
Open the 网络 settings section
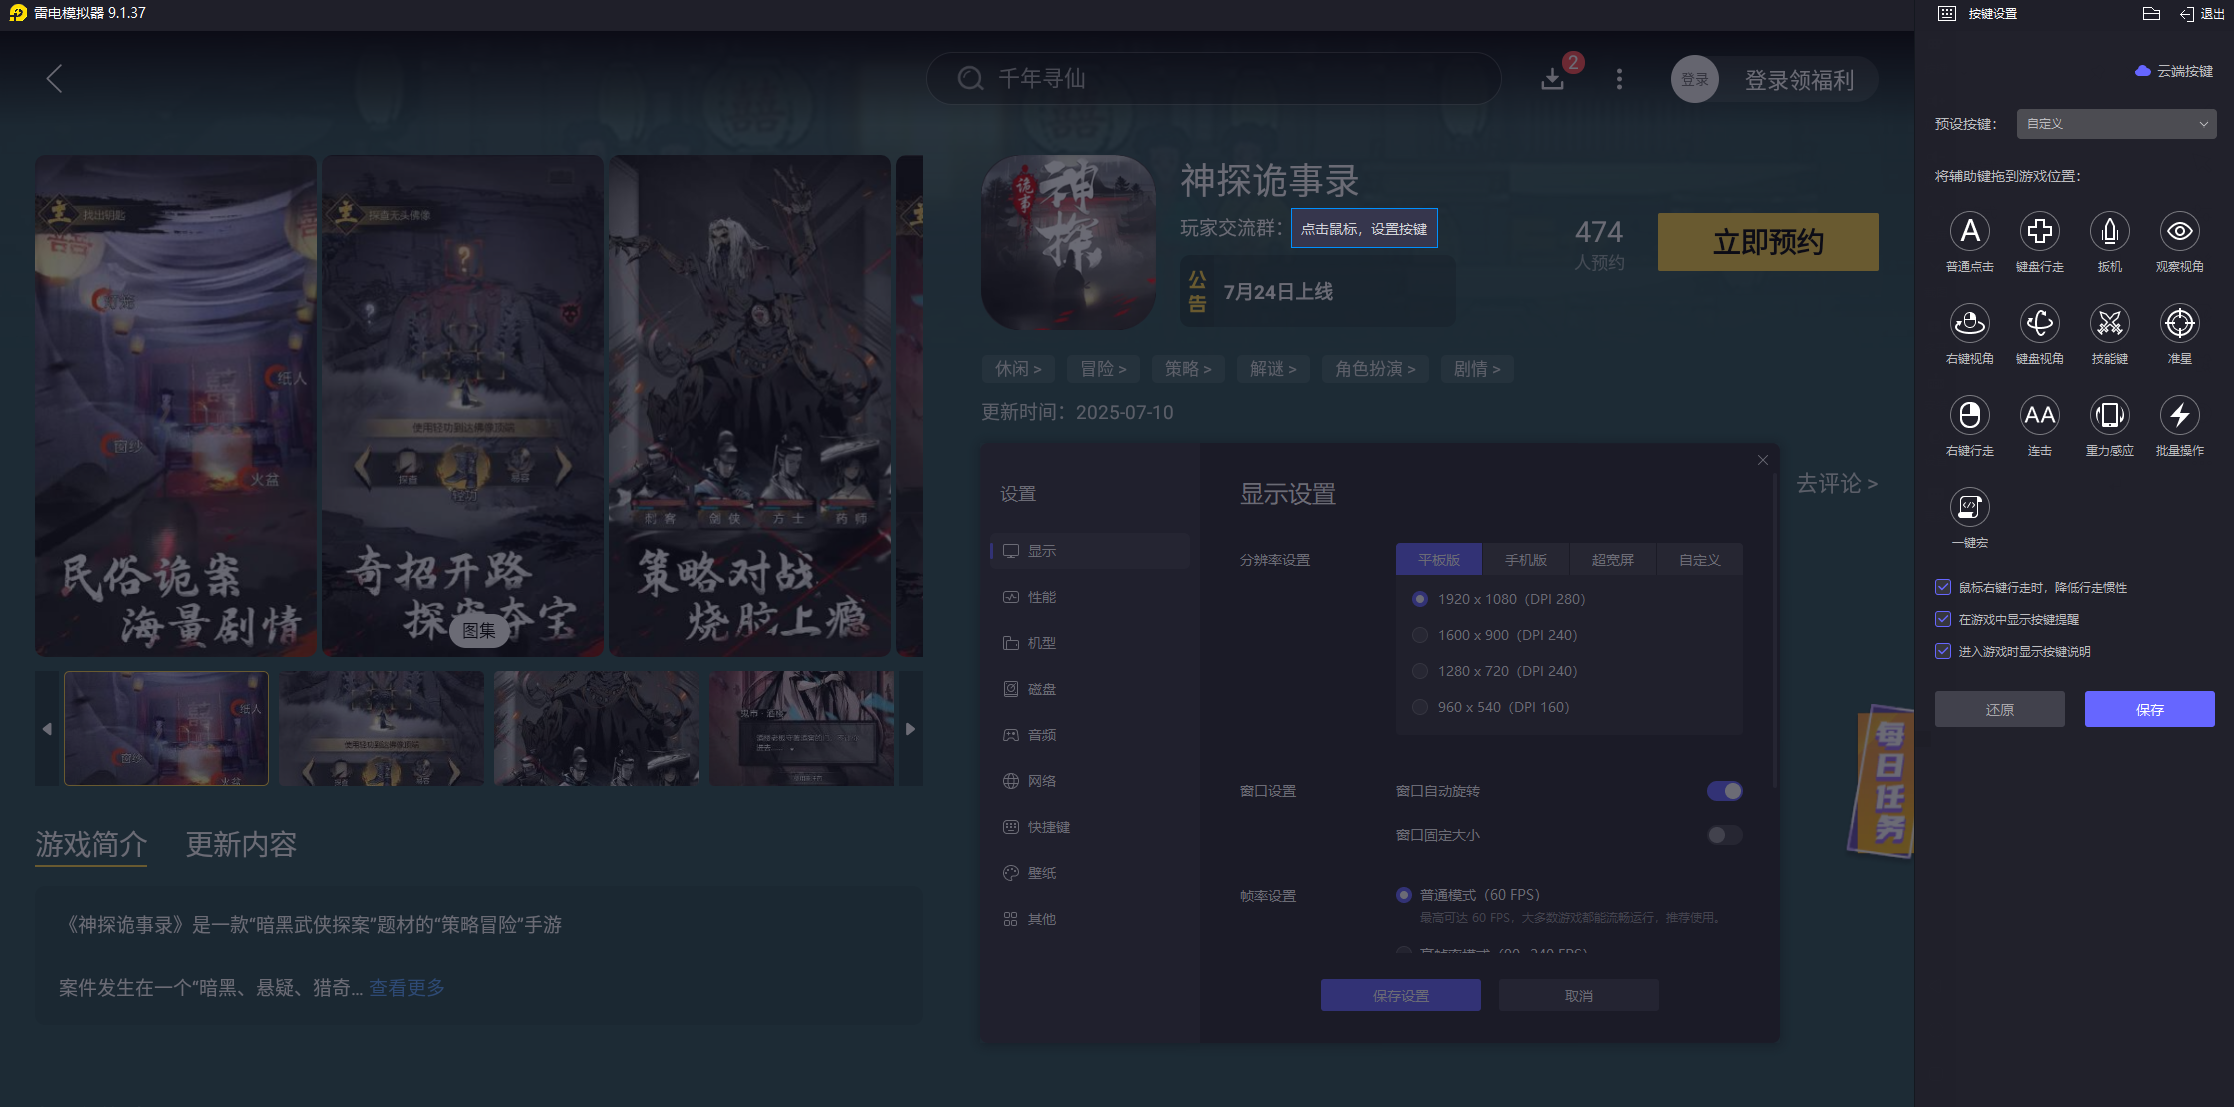[x=1090, y=781]
